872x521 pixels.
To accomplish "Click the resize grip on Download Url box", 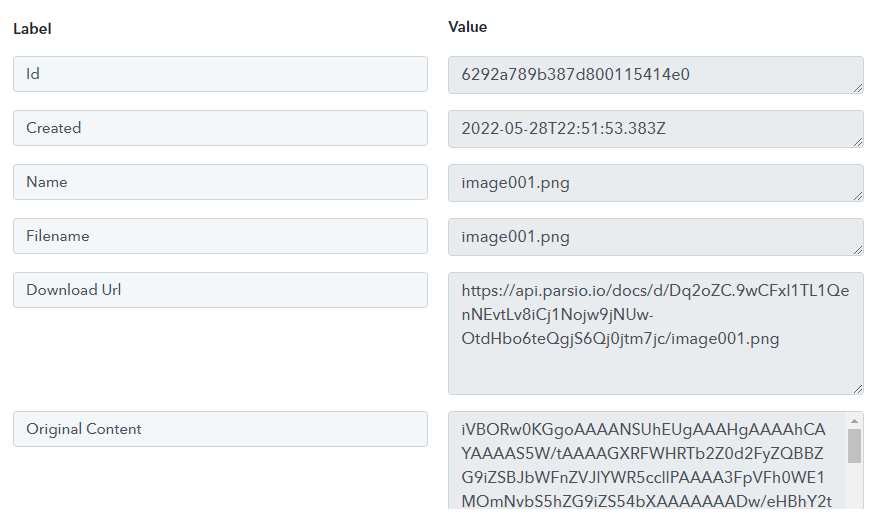I will point(858,389).
